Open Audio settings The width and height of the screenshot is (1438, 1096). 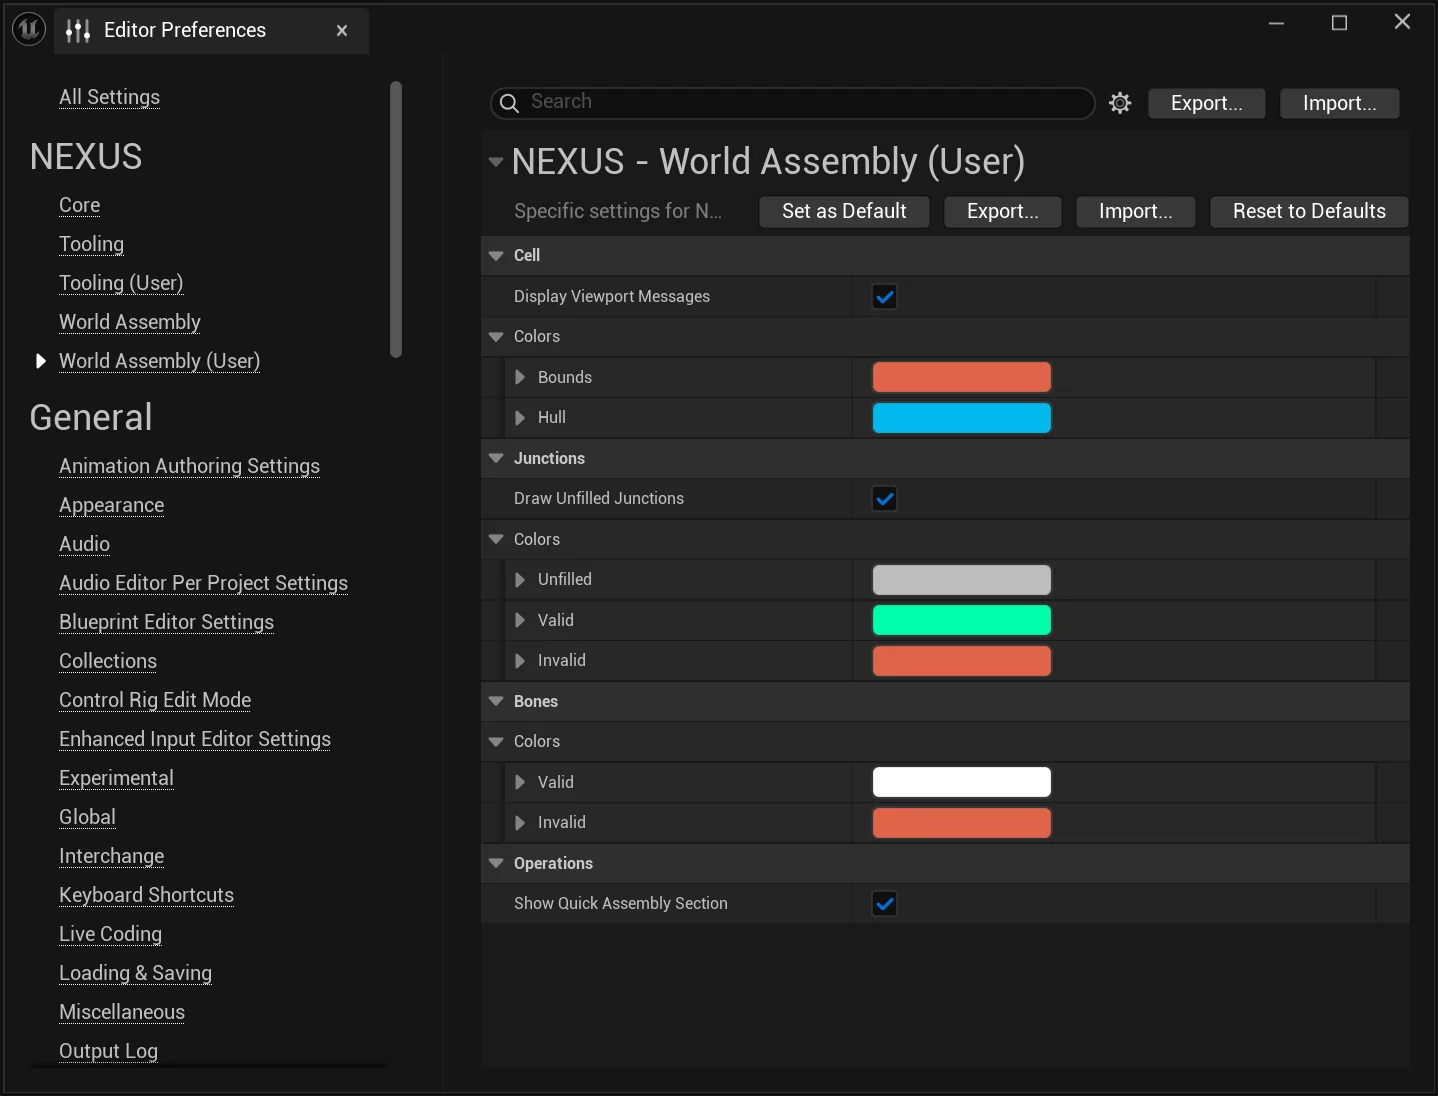click(84, 544)
